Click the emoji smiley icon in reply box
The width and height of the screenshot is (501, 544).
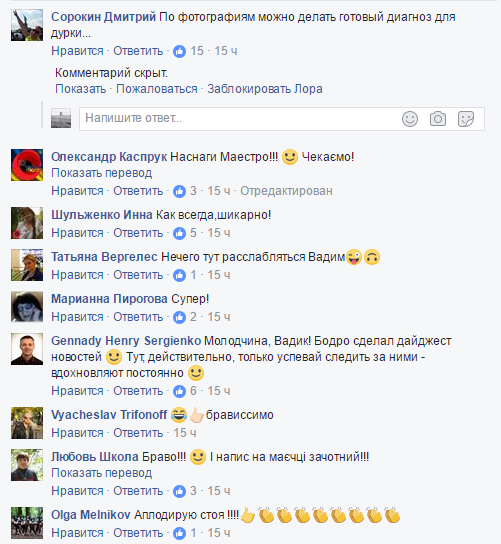click(410, 119)
